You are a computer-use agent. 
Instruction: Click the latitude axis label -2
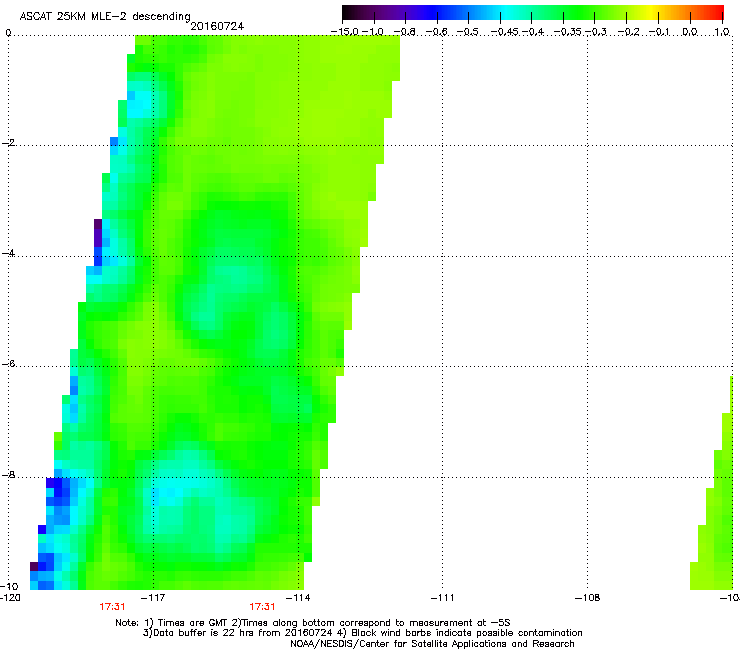(8, 143)
